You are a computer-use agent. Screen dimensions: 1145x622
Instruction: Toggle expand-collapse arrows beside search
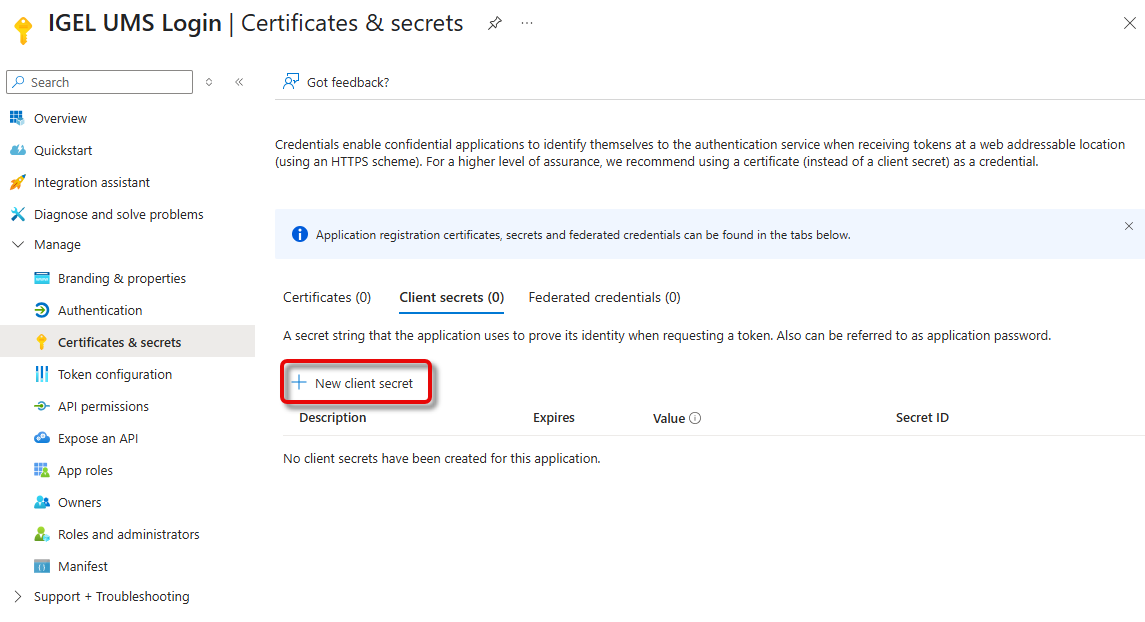pyautogui.click(x=209, y=82)
